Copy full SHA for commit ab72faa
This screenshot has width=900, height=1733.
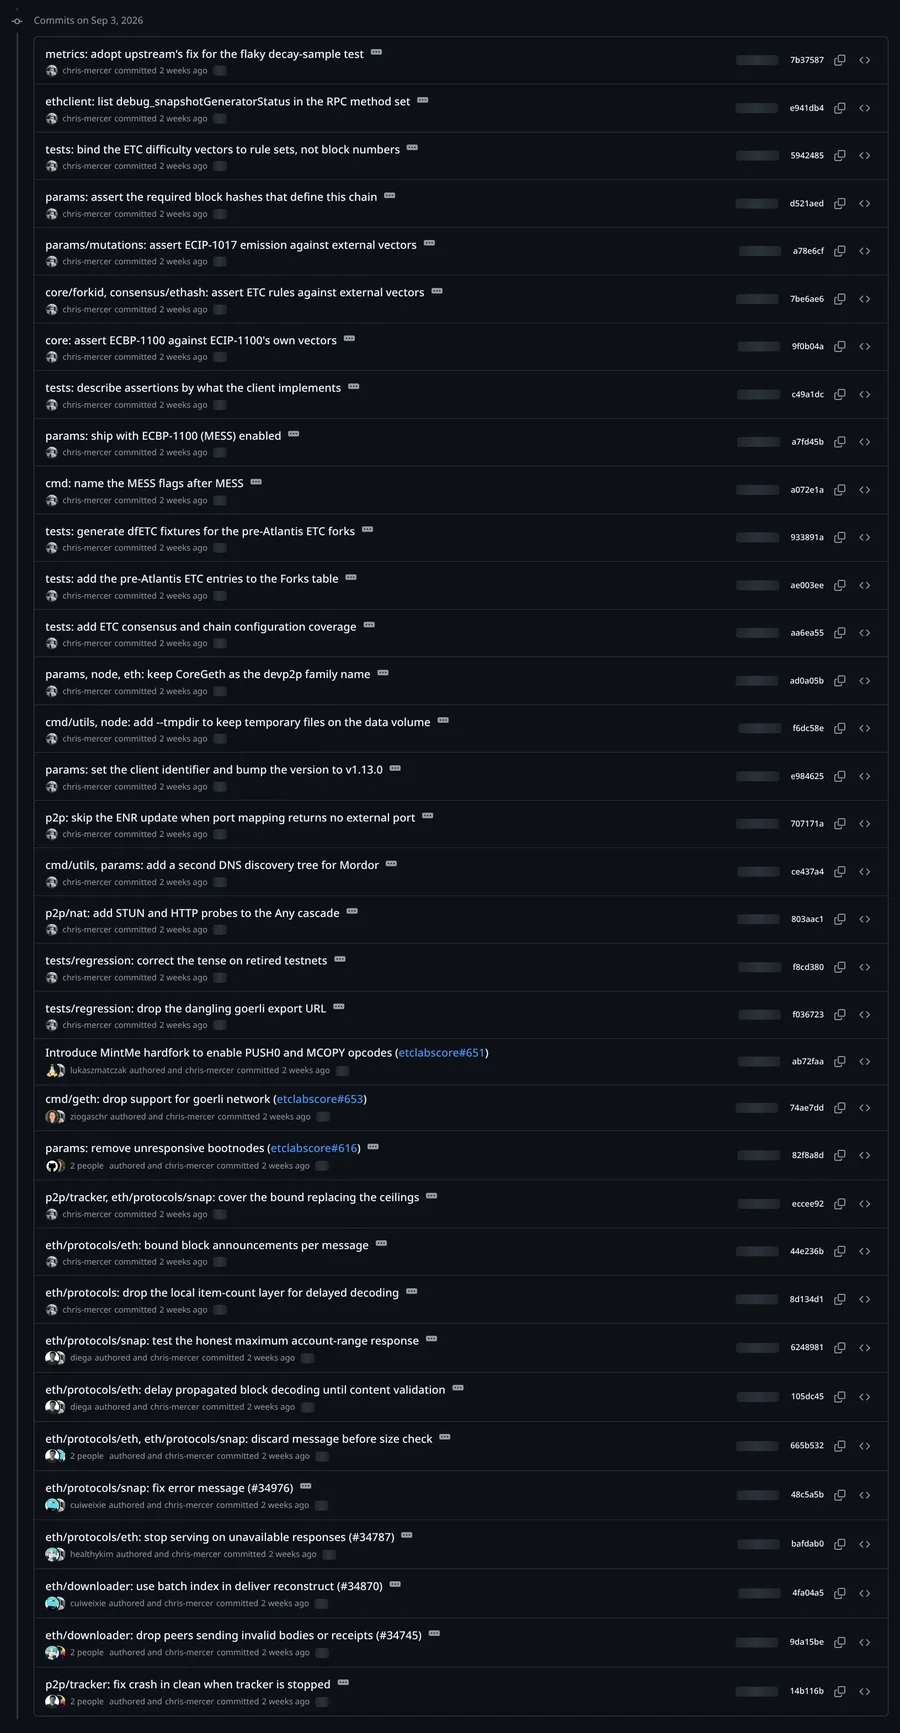(840, 1061)
